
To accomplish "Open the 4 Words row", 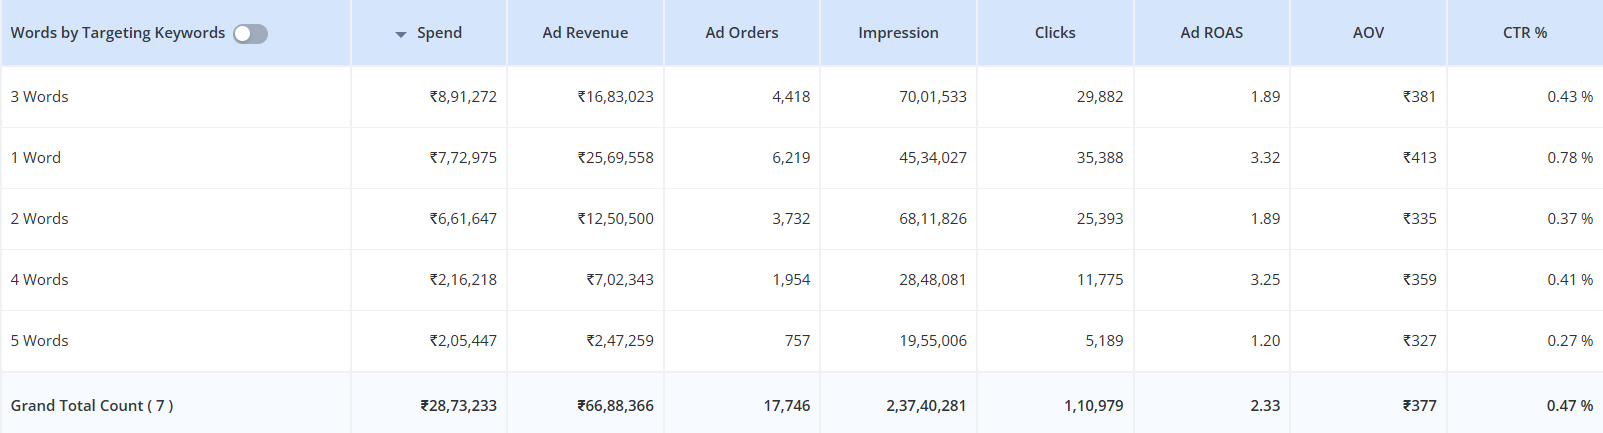I will click(40, 280).
